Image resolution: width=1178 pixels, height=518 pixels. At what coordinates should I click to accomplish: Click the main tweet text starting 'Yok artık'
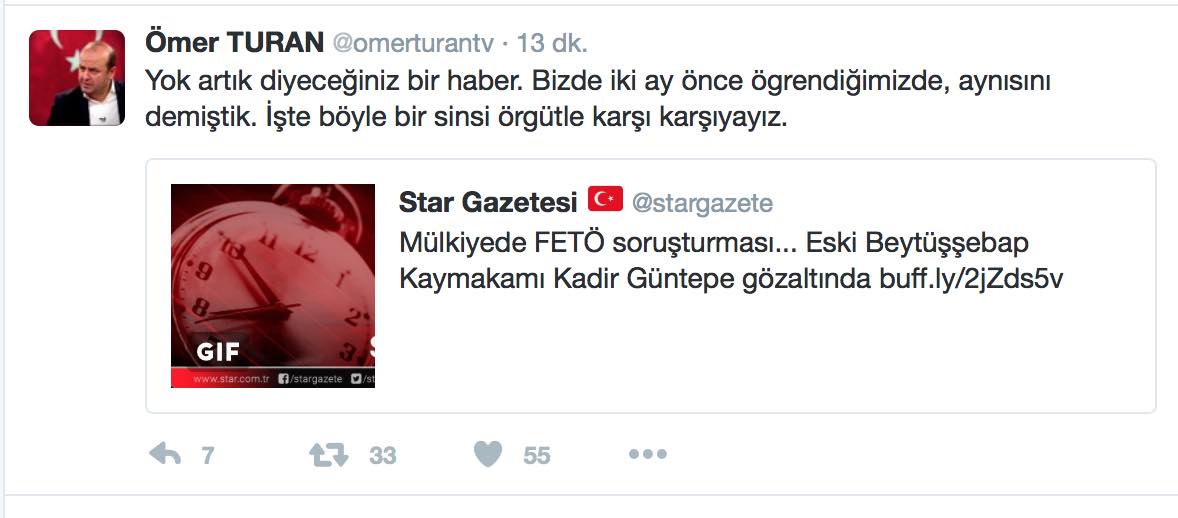pos(598,99)
